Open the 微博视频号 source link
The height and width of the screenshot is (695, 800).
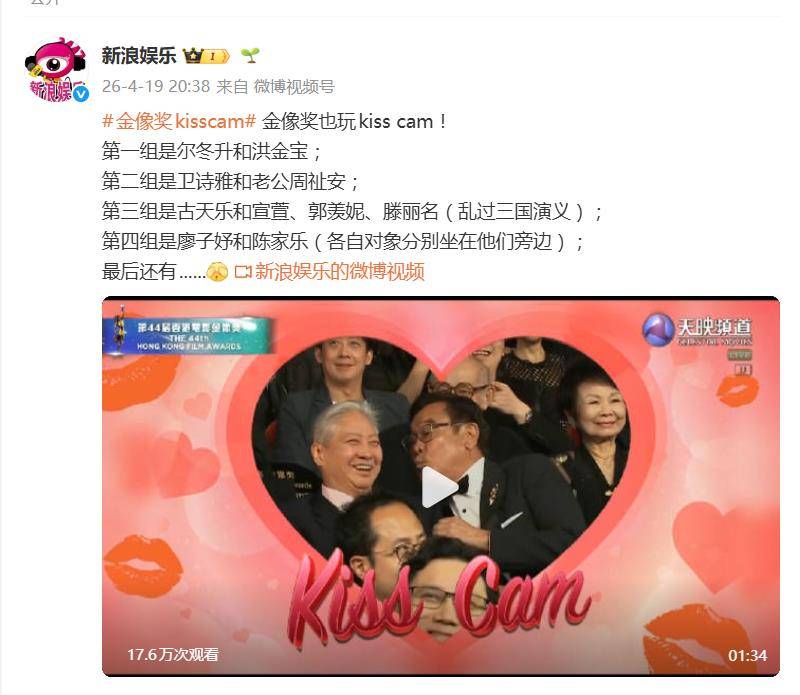[x=294, y=87]
